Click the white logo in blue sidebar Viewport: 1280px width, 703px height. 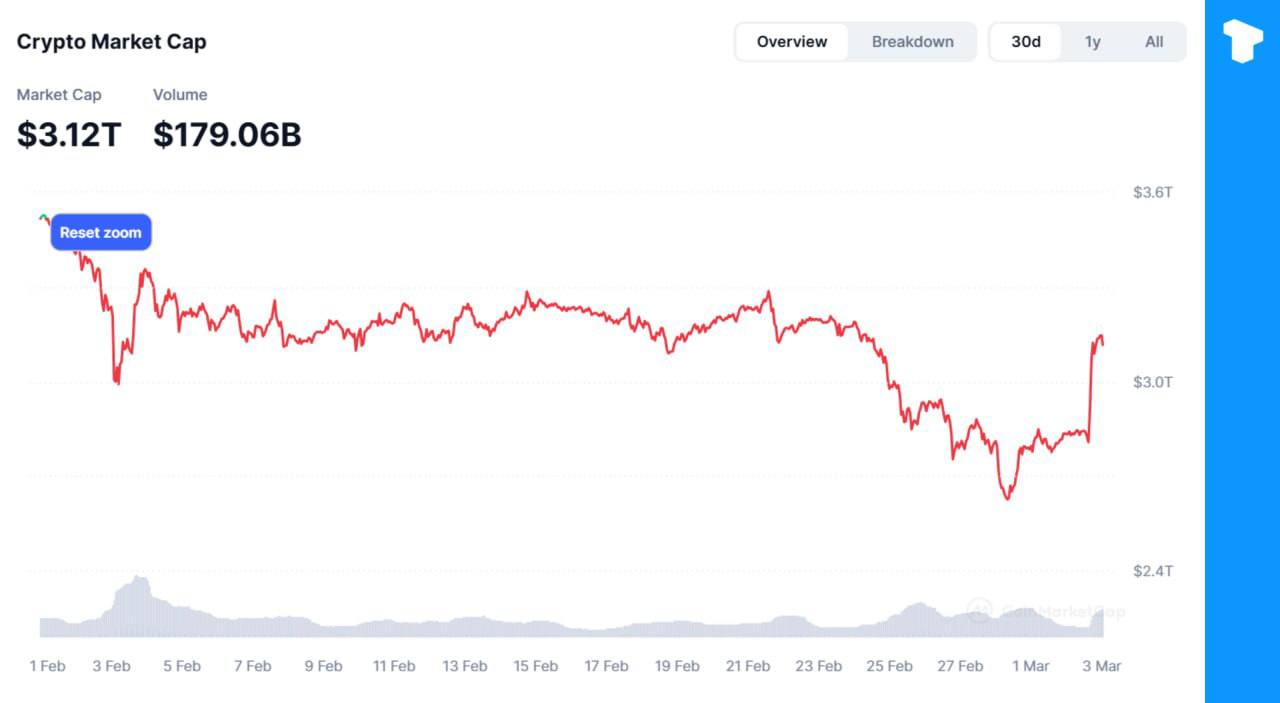pyautogui.click(x=1242, y=42)
